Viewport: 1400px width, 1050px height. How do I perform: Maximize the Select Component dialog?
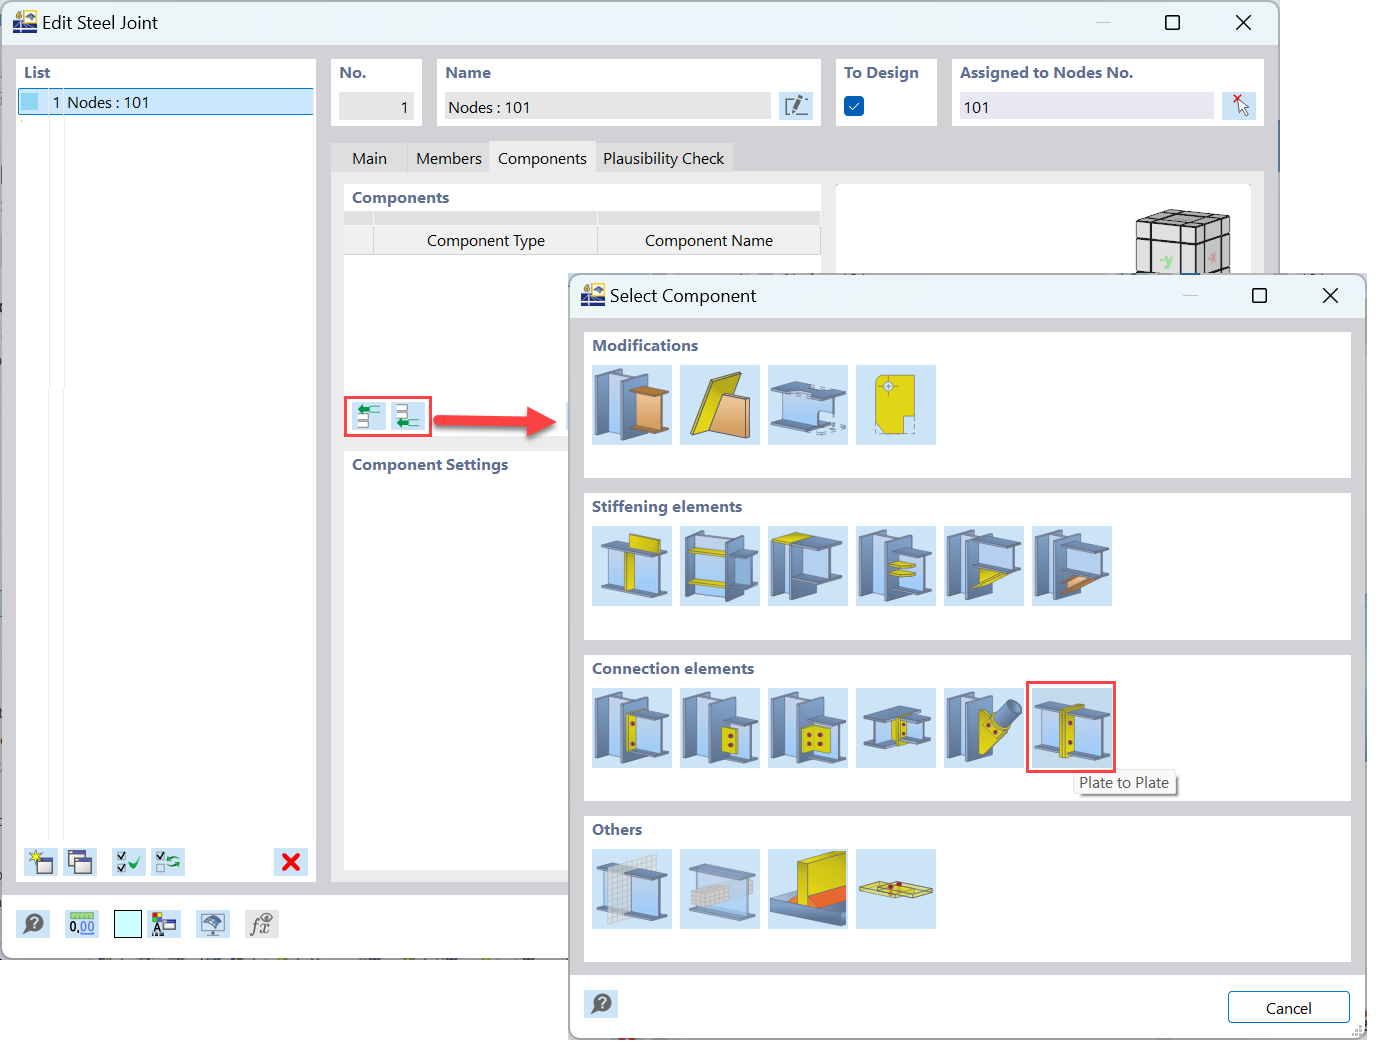click(1260, 296)
